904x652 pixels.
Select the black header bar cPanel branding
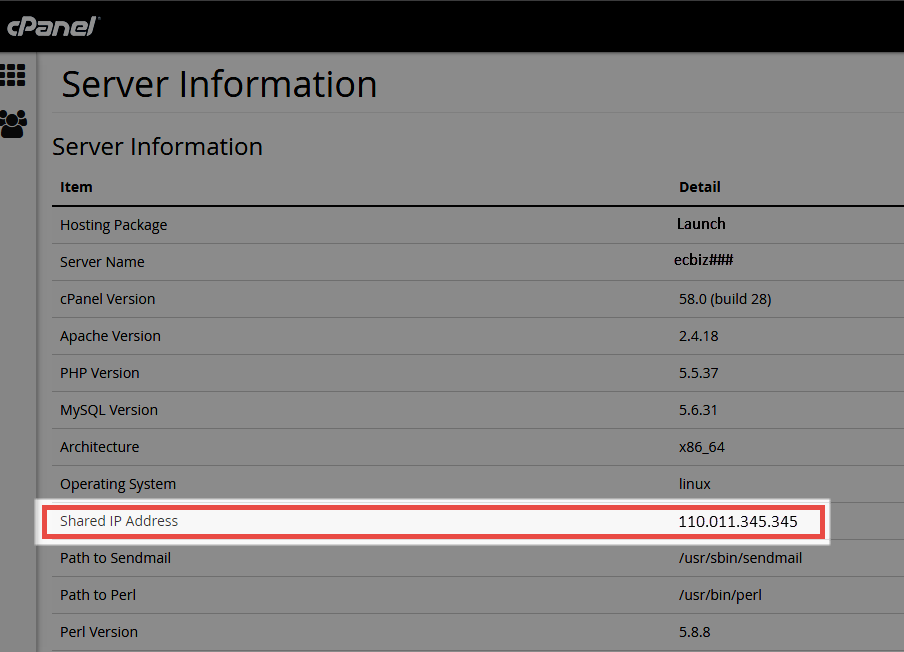pyautogui.click(x=52, y=27)
